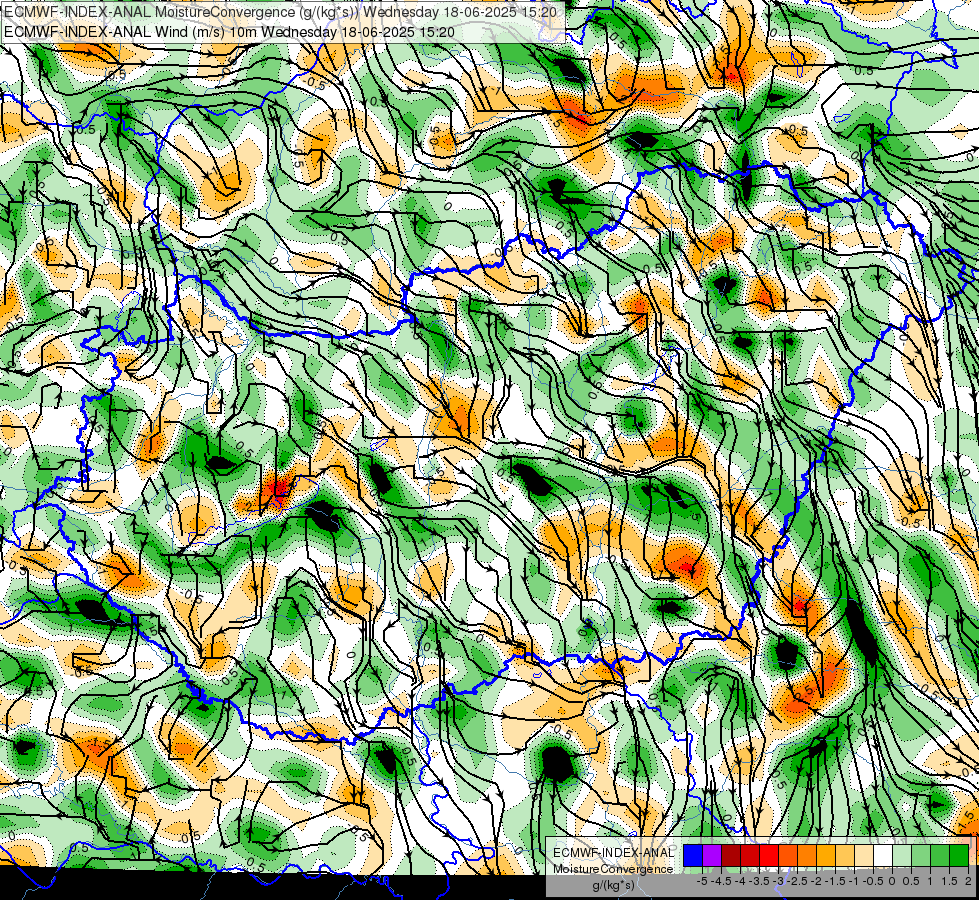Click the purple swatch in the legend
The image size is (979, 900).
(712, 856)
